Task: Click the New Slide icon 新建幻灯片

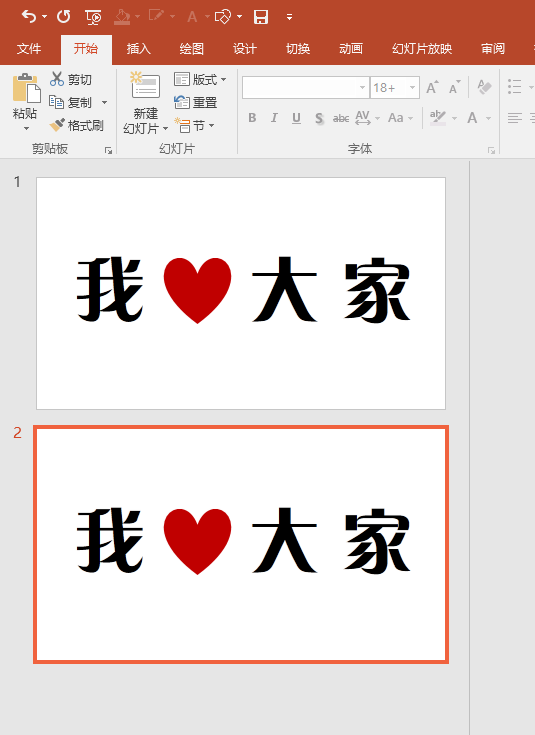Action: coord(145,85)
